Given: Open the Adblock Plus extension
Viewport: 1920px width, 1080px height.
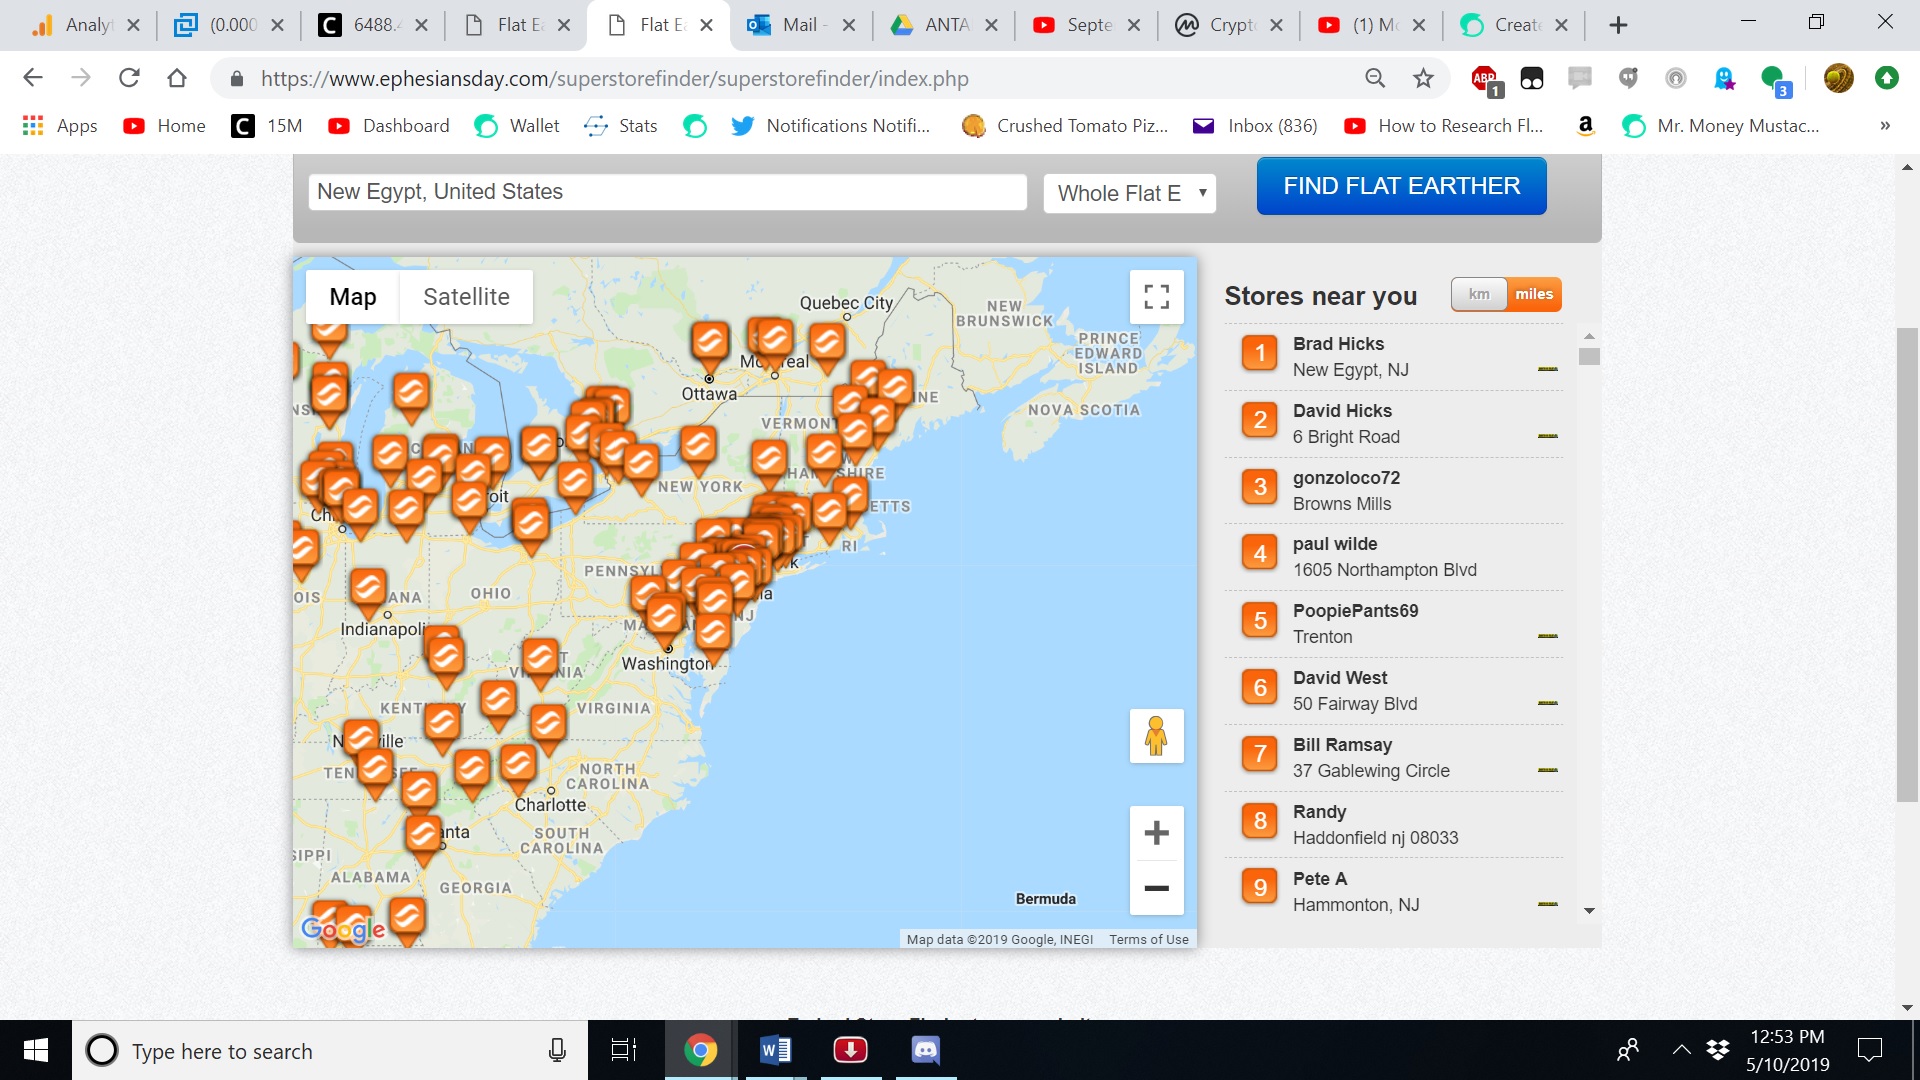Looking at the screenshot, I should tap(1485, 79).
